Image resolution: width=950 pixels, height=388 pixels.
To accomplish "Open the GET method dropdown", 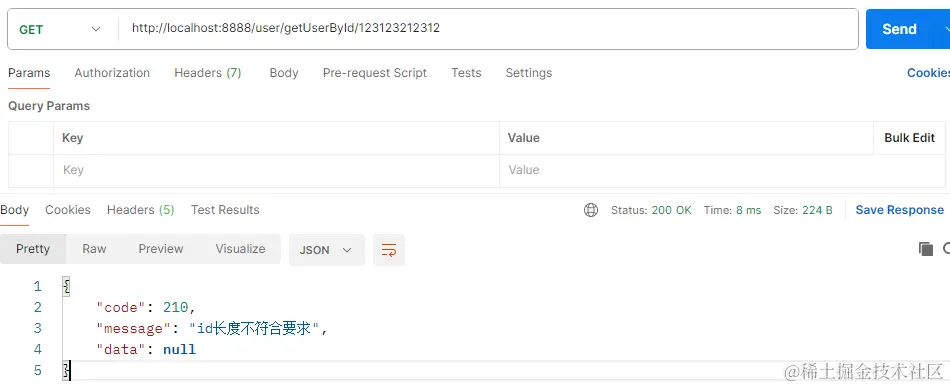I will (59, 29).
